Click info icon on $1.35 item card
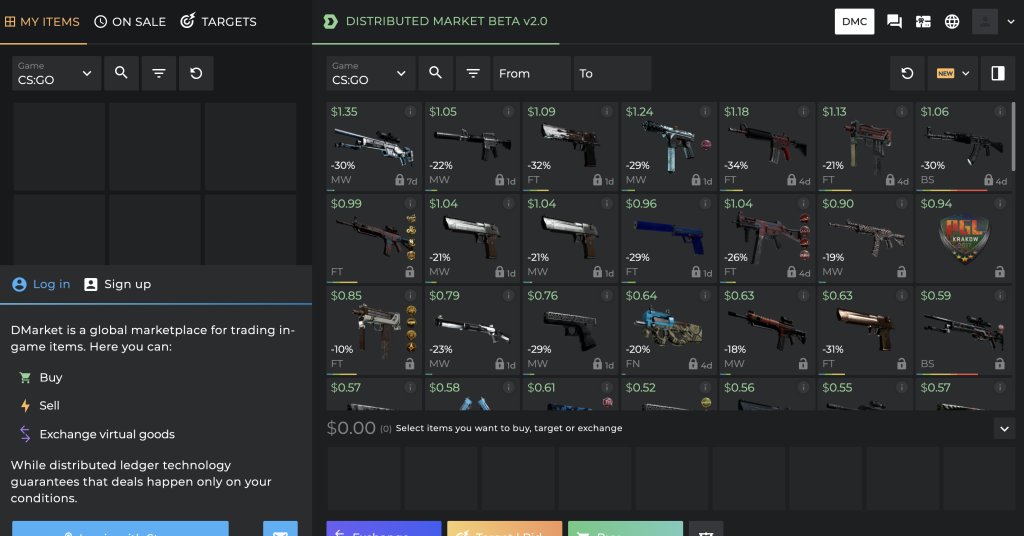 [410, 112]
